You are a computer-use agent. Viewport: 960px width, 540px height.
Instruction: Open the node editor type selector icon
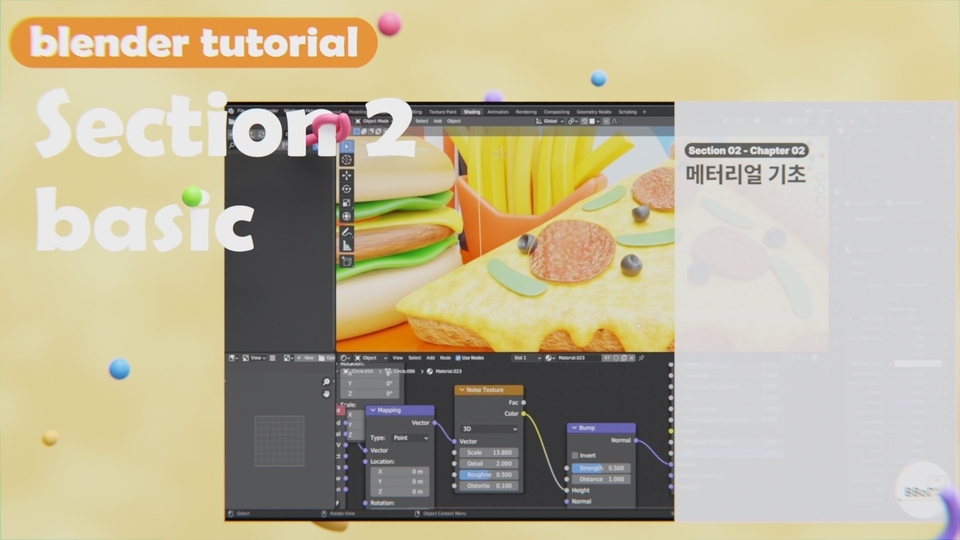point(345,358)
